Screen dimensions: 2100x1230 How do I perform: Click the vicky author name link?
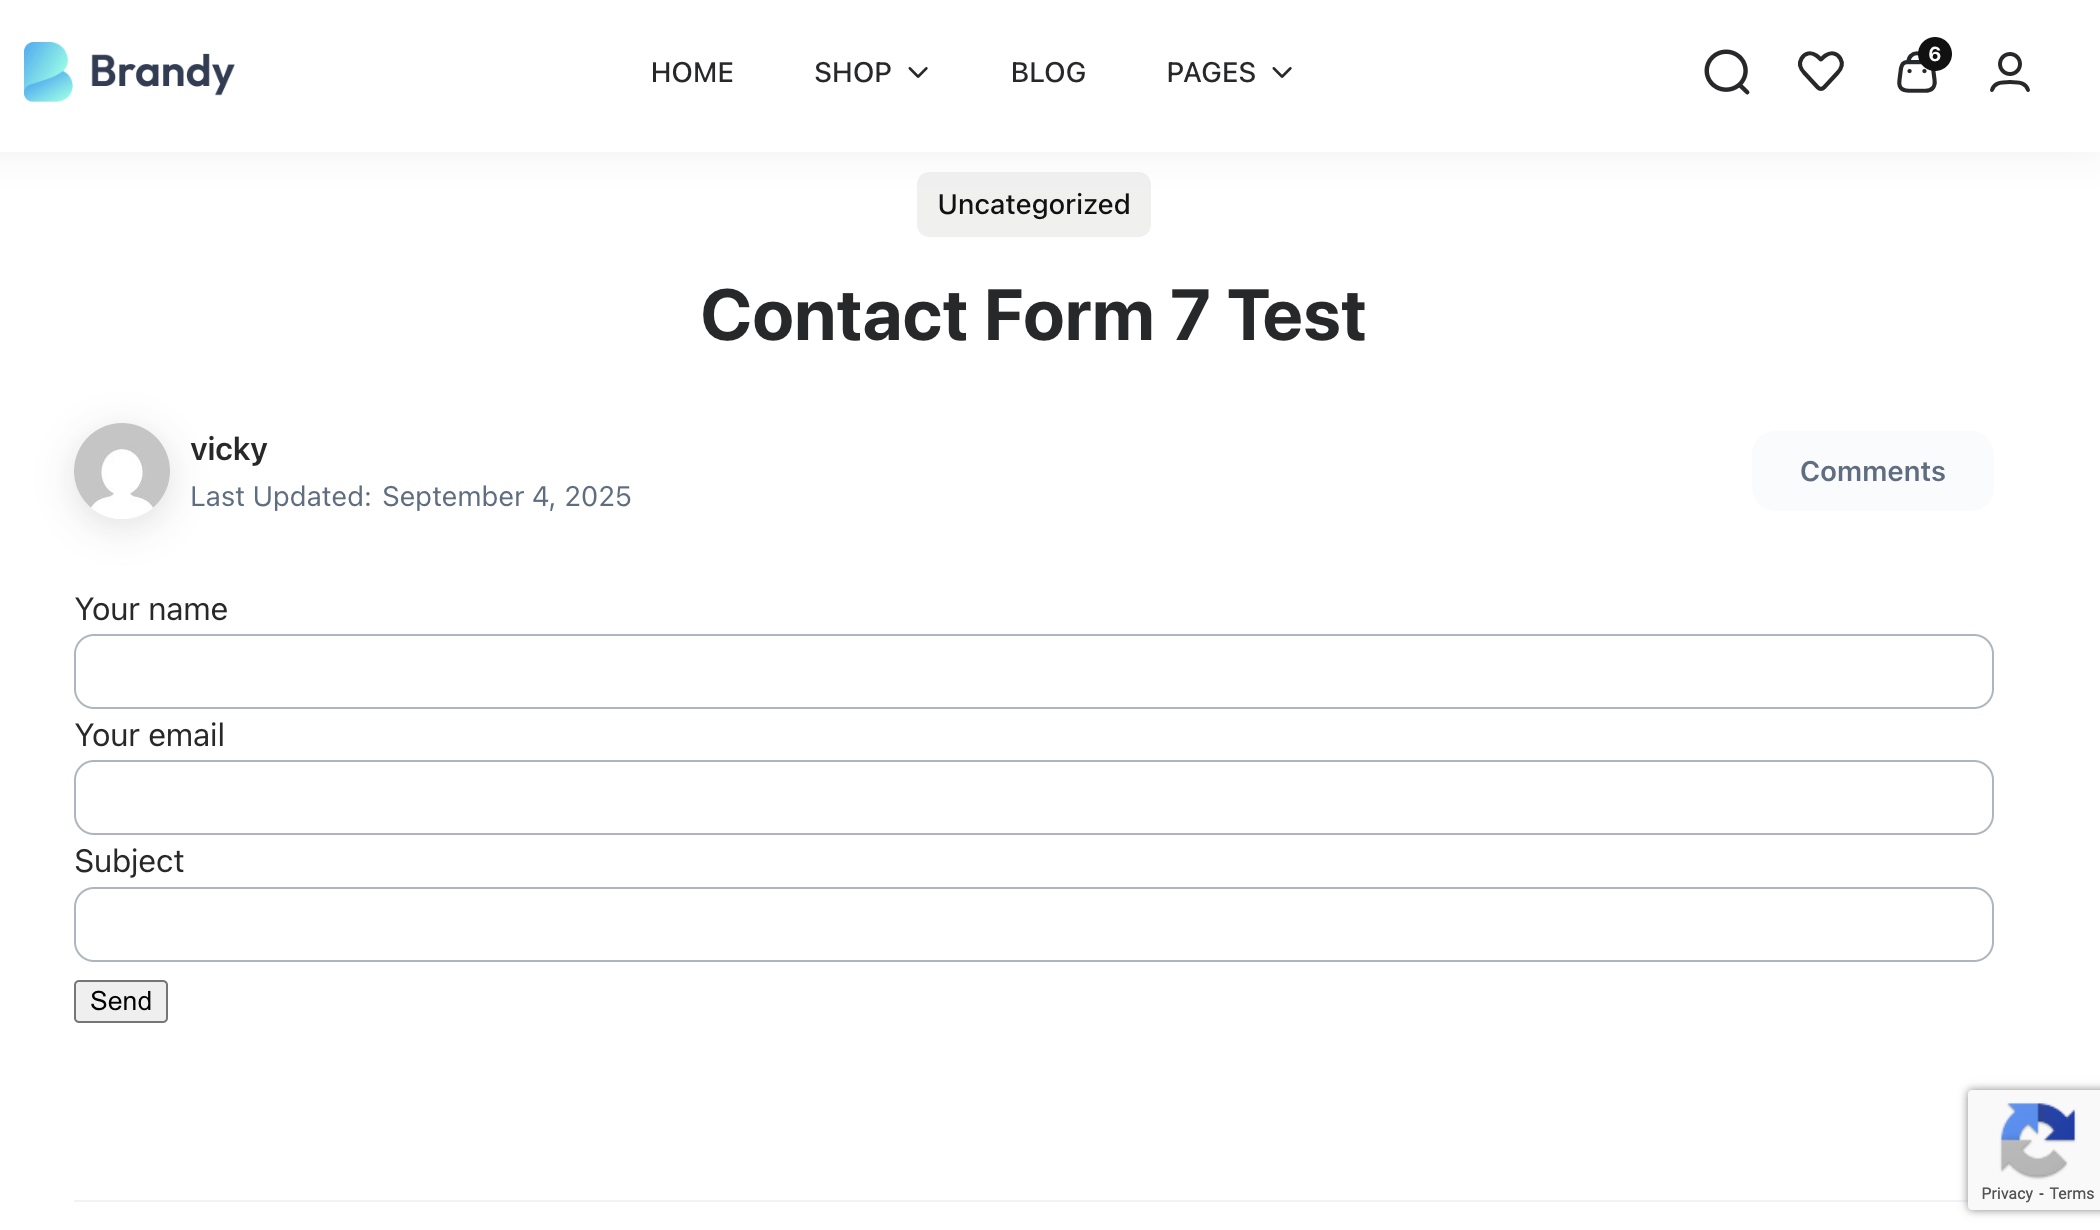click(229, 449)
